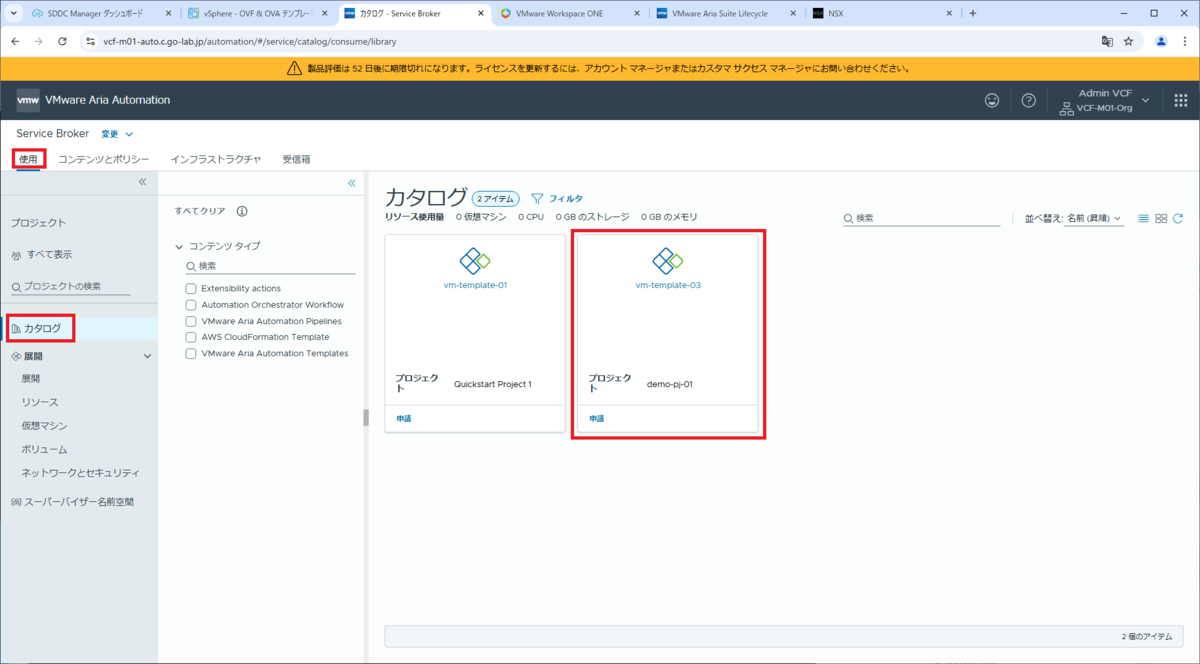Open the vm-template-03 title link
This screenshot has width=1200, height=664.
[x=668, y=285]
